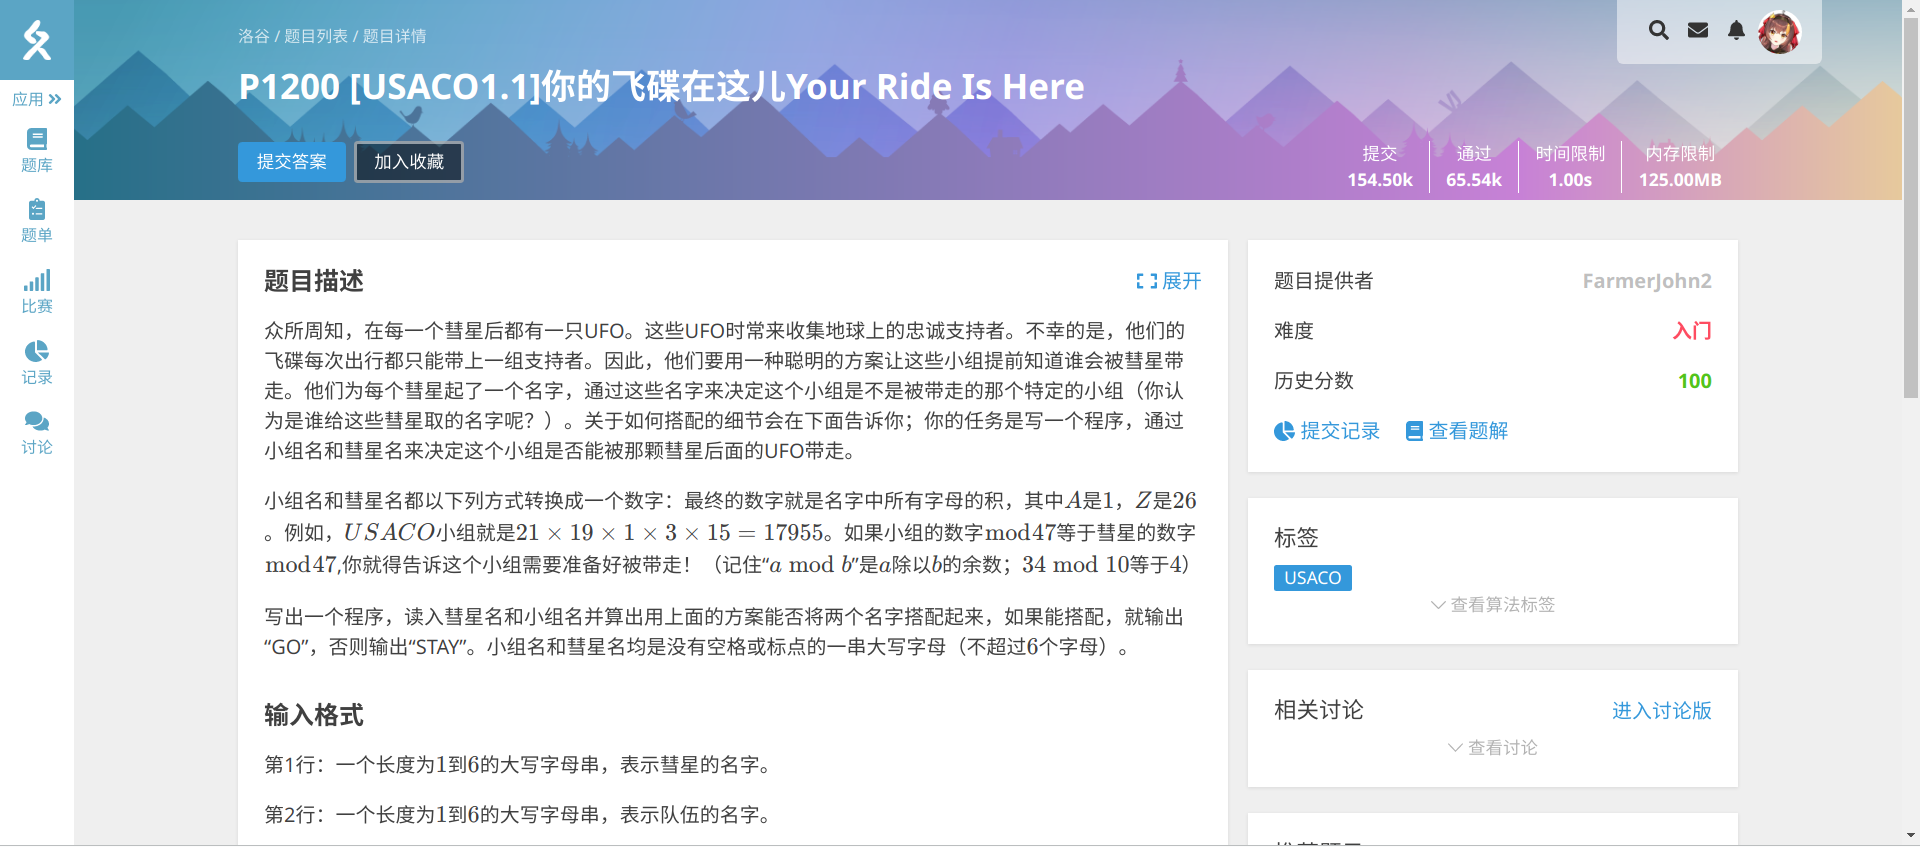This screenshot has height=847, width=1920.
Task: Expand the 应用 sidebar menu
Action: coord(36,99)
